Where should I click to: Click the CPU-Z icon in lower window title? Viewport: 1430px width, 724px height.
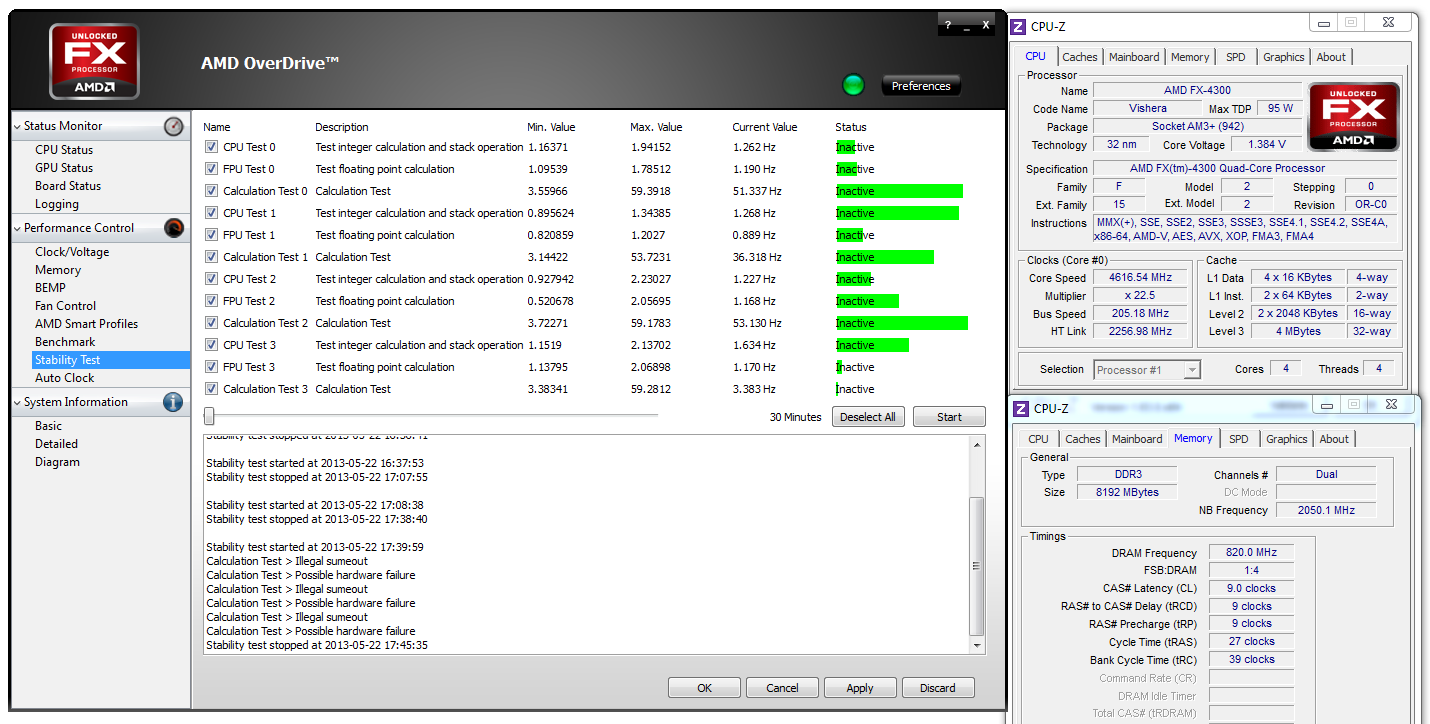(x=1021, y=408)
